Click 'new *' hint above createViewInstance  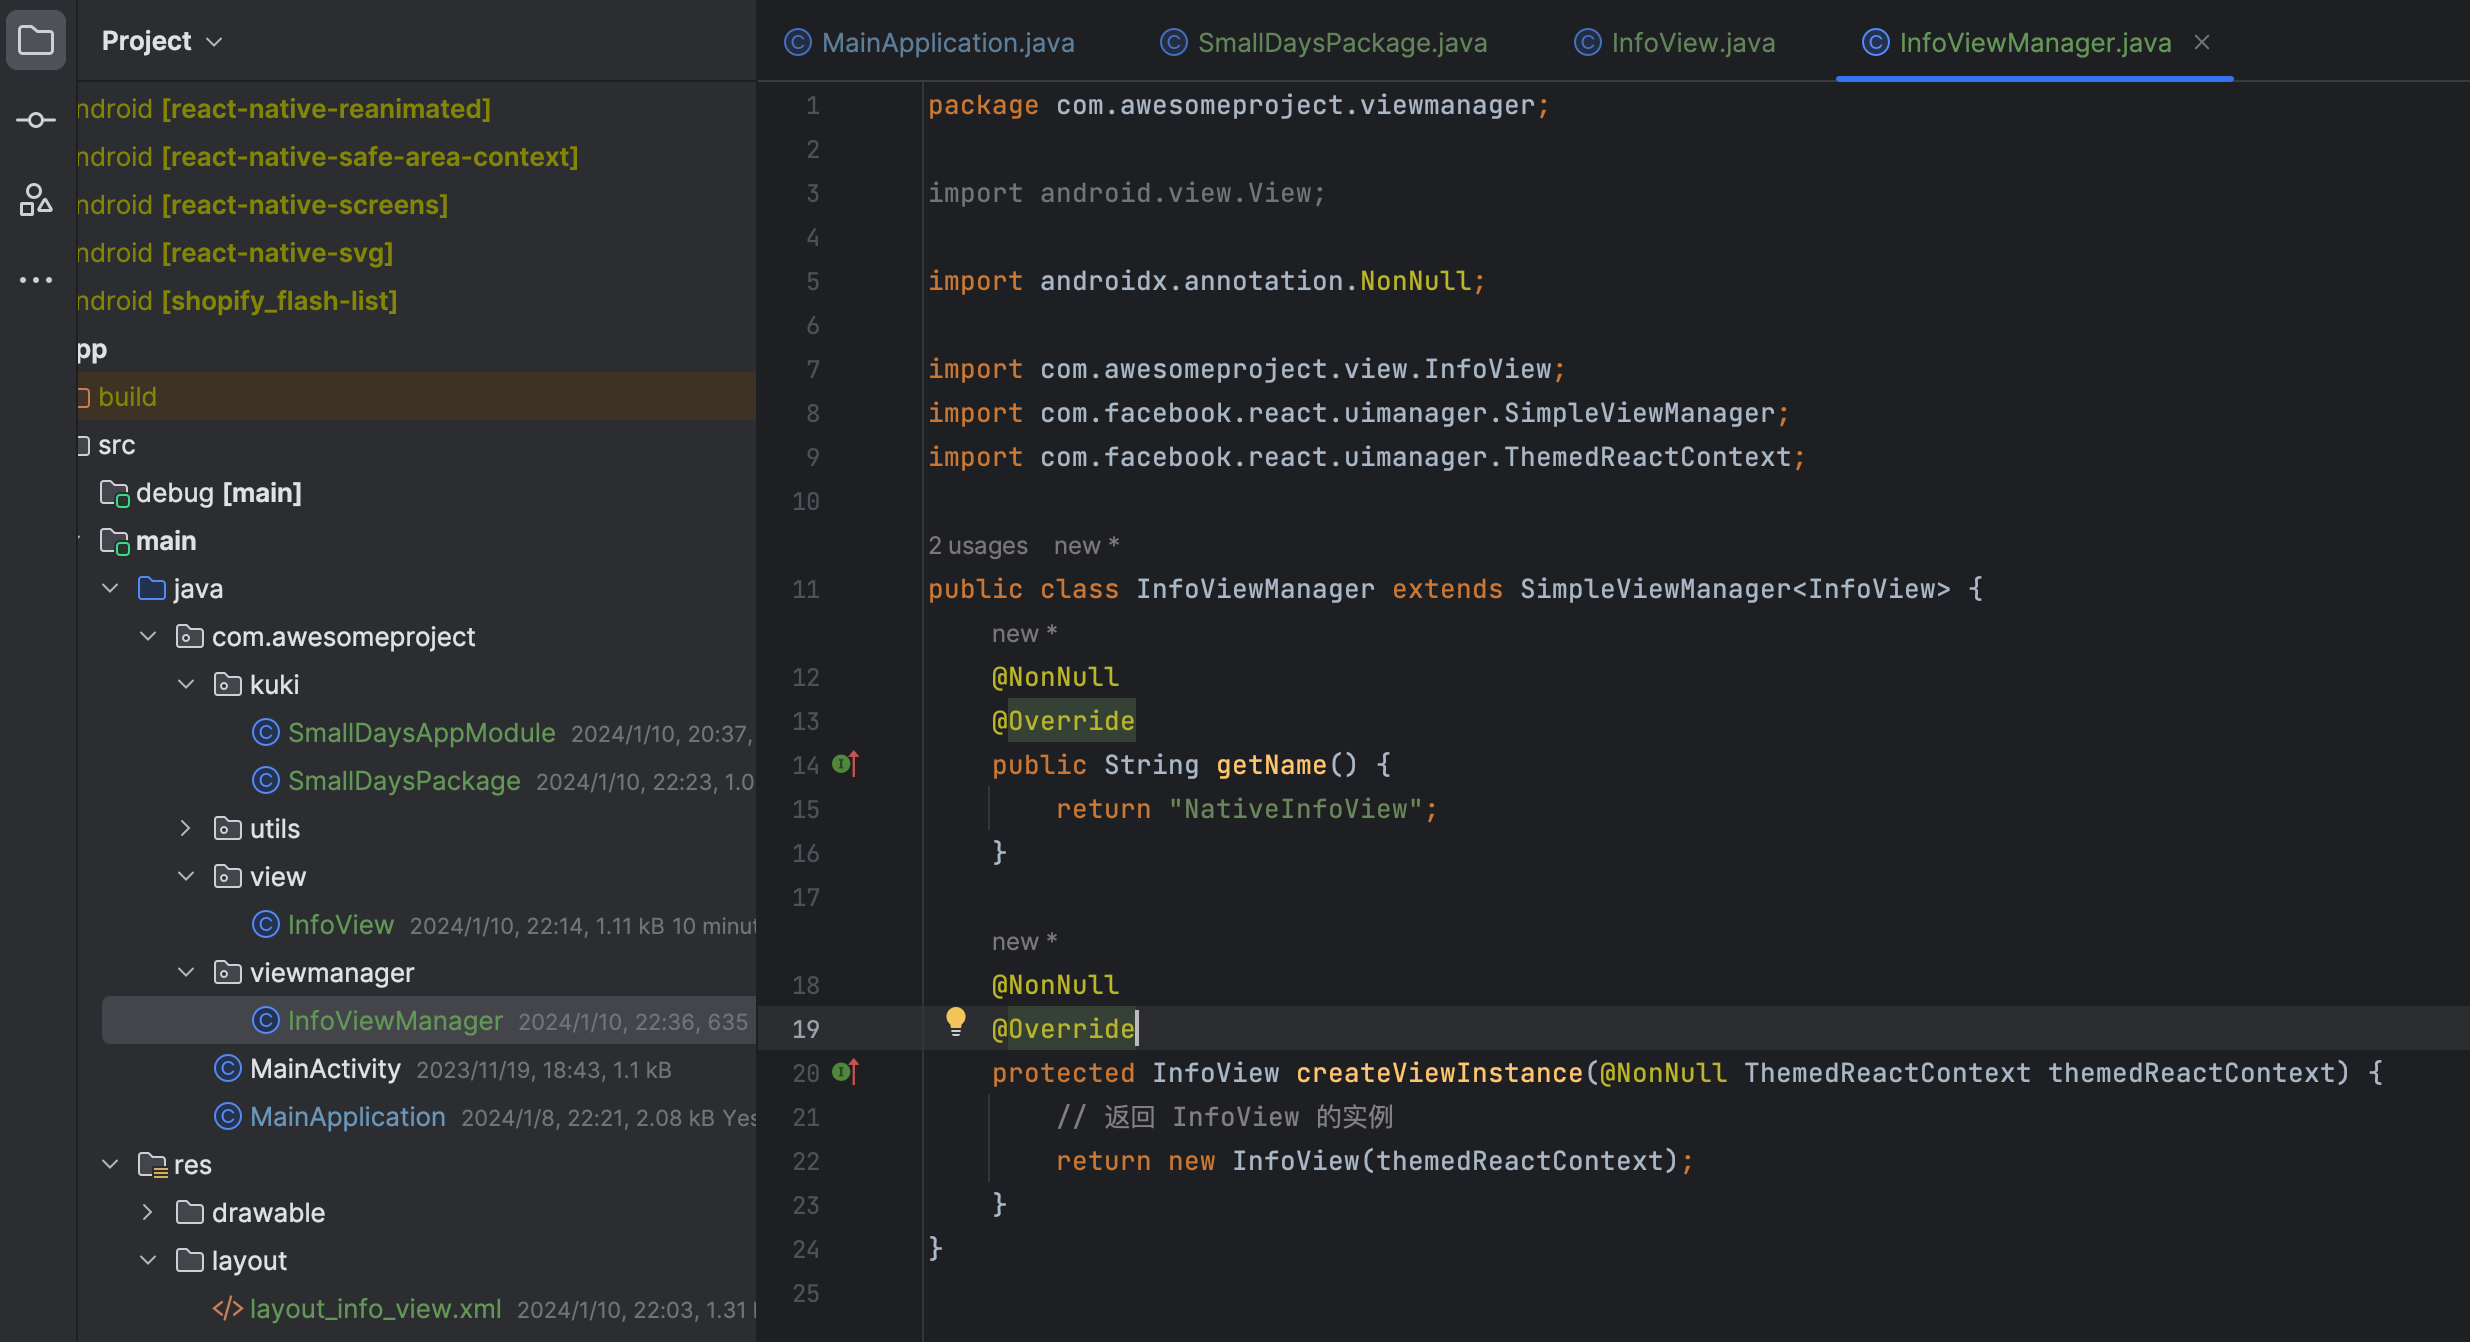(x=1024, y=941)
